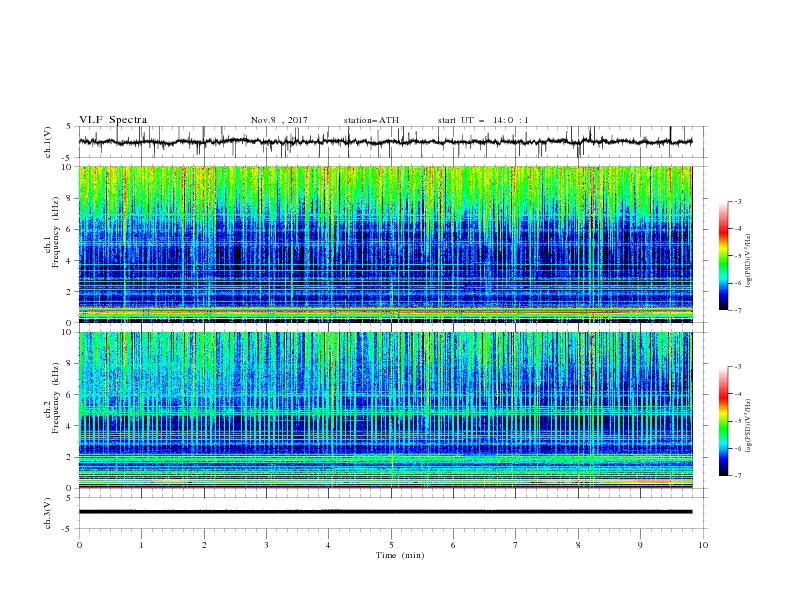The height and width of the screenshot is (612, 792).
Task: Click time axis tick label '7'
Action: coord(516,545)
